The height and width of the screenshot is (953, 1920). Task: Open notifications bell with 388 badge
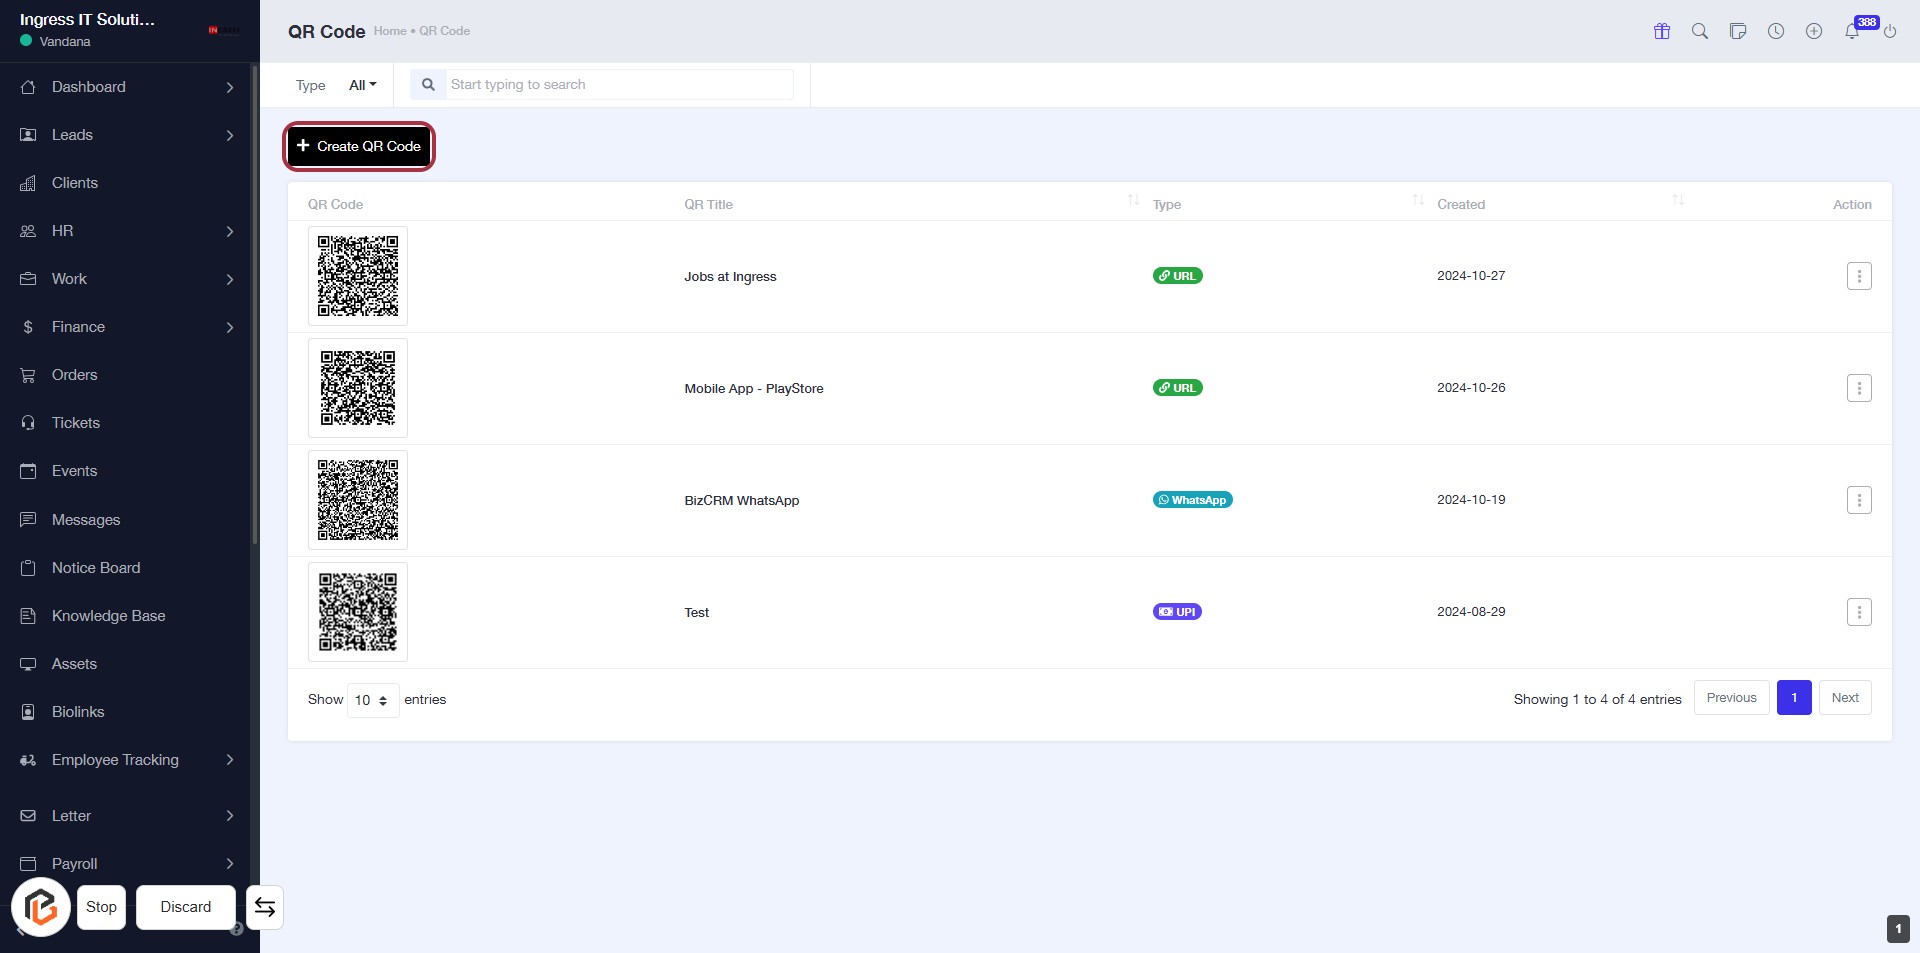point(1852,31)
